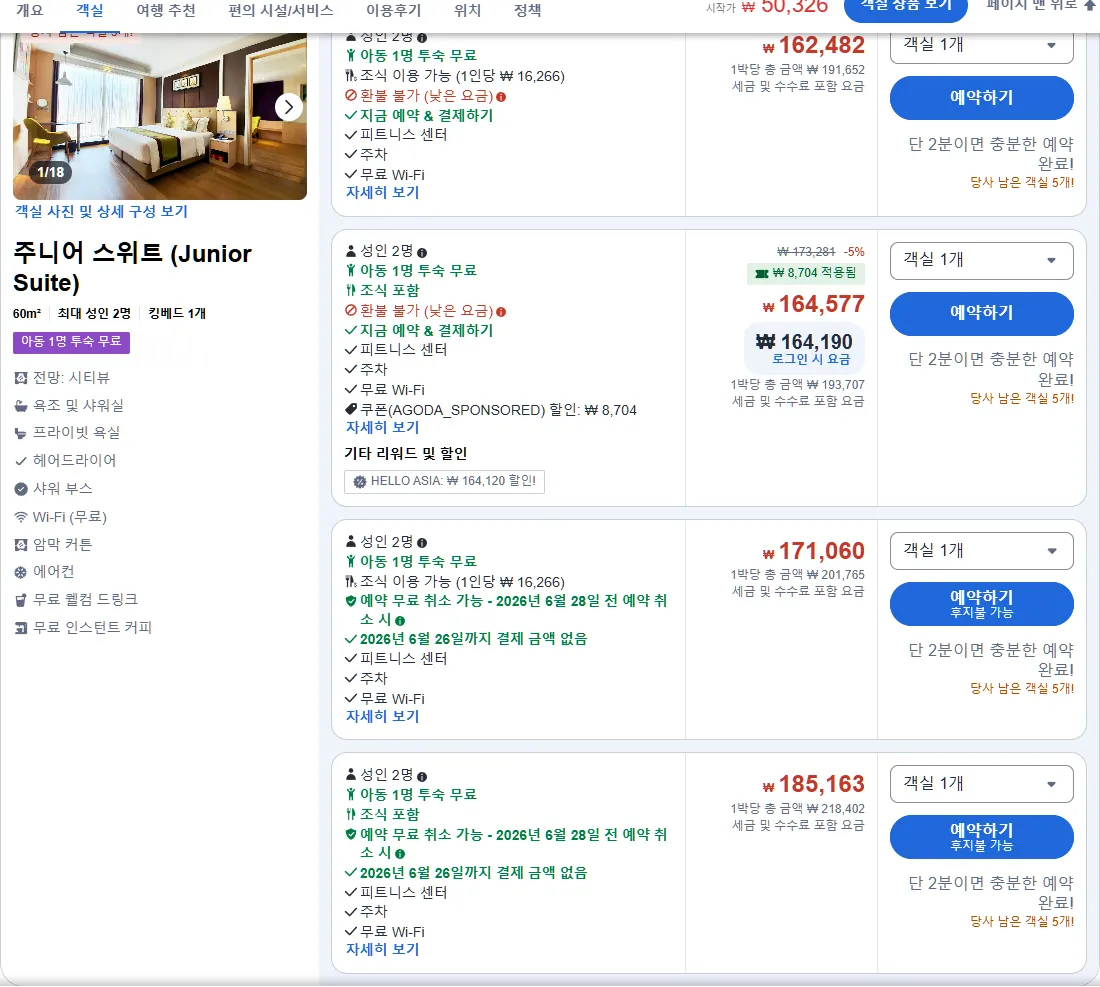Screen dimensions: 1100x987
Task: Open 객실 1개 dropdown for 162,482 offer
Action: (981, 48)
